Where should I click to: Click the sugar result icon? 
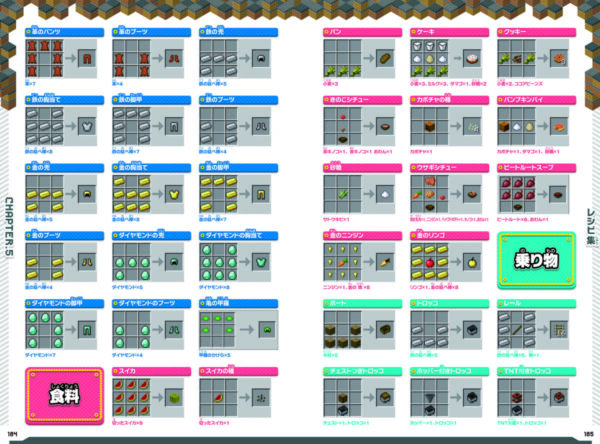point(385,194)
